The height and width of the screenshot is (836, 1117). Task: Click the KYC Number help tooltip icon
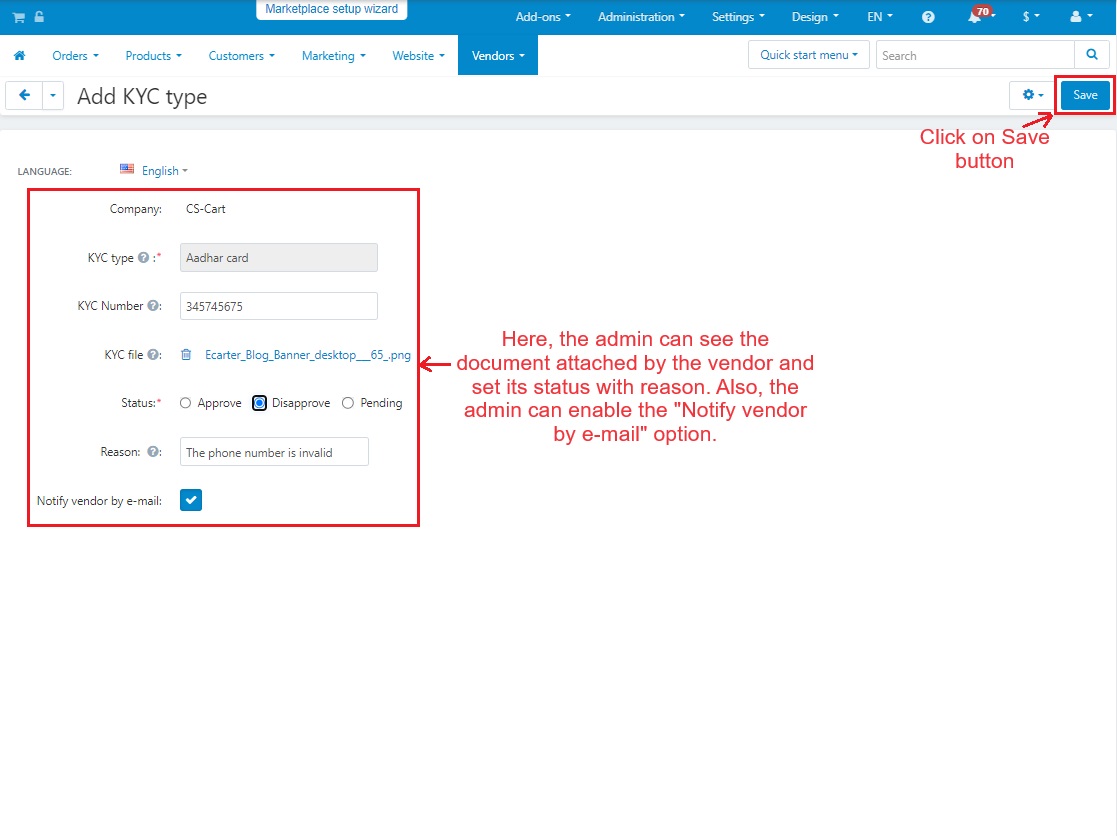(x=153, y=305)
